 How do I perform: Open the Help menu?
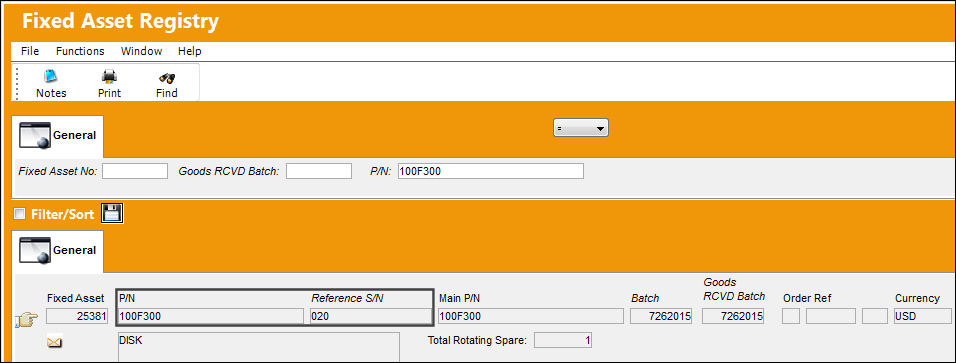coord(190,51)
